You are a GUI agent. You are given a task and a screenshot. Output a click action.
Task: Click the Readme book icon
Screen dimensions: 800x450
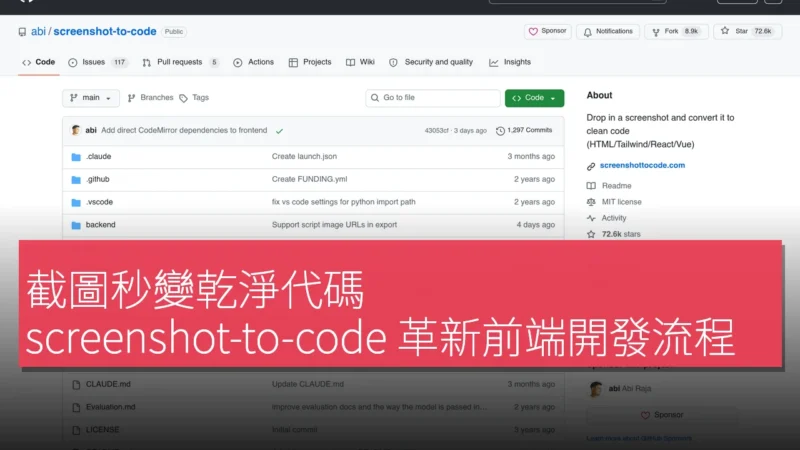(591, 186)
